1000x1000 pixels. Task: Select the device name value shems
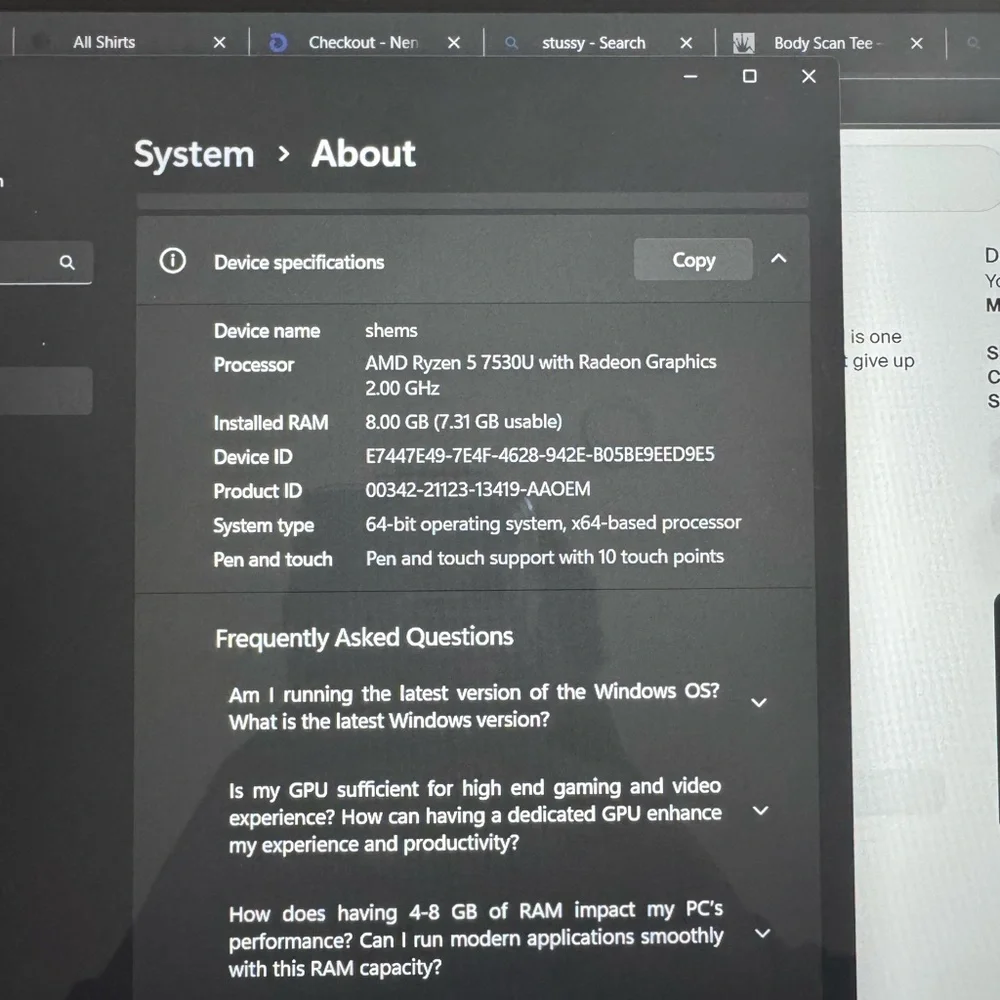(391, 330)
